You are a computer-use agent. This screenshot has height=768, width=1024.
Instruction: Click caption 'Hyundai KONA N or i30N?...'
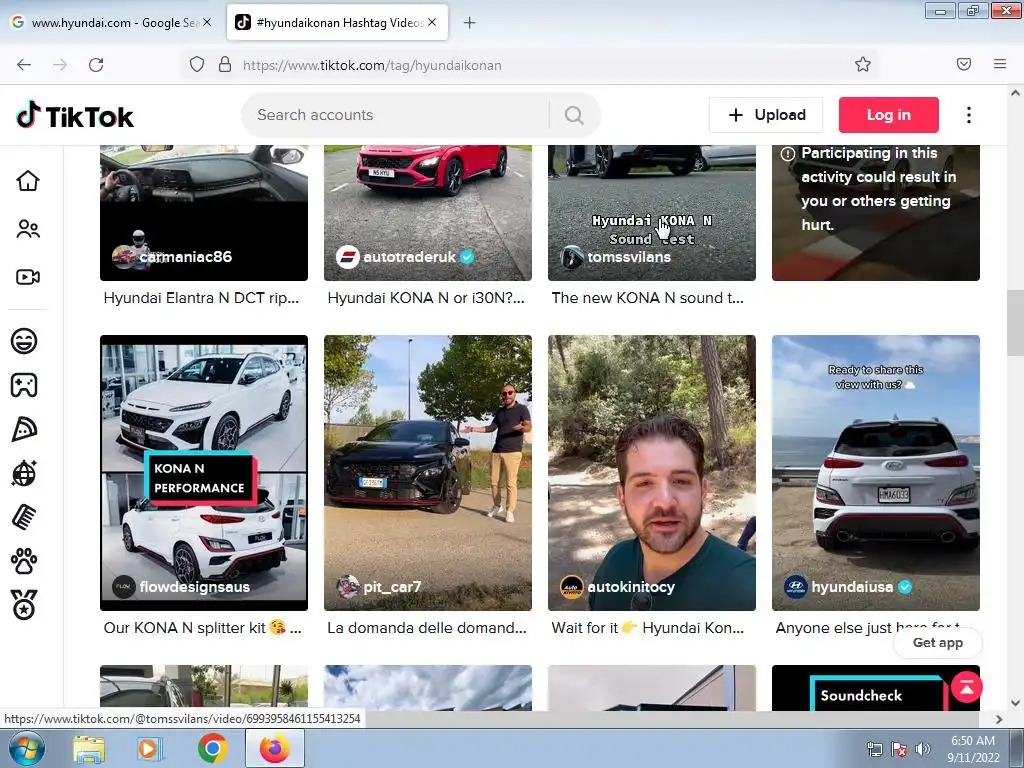pyautogui.click(x=426, y=298)
